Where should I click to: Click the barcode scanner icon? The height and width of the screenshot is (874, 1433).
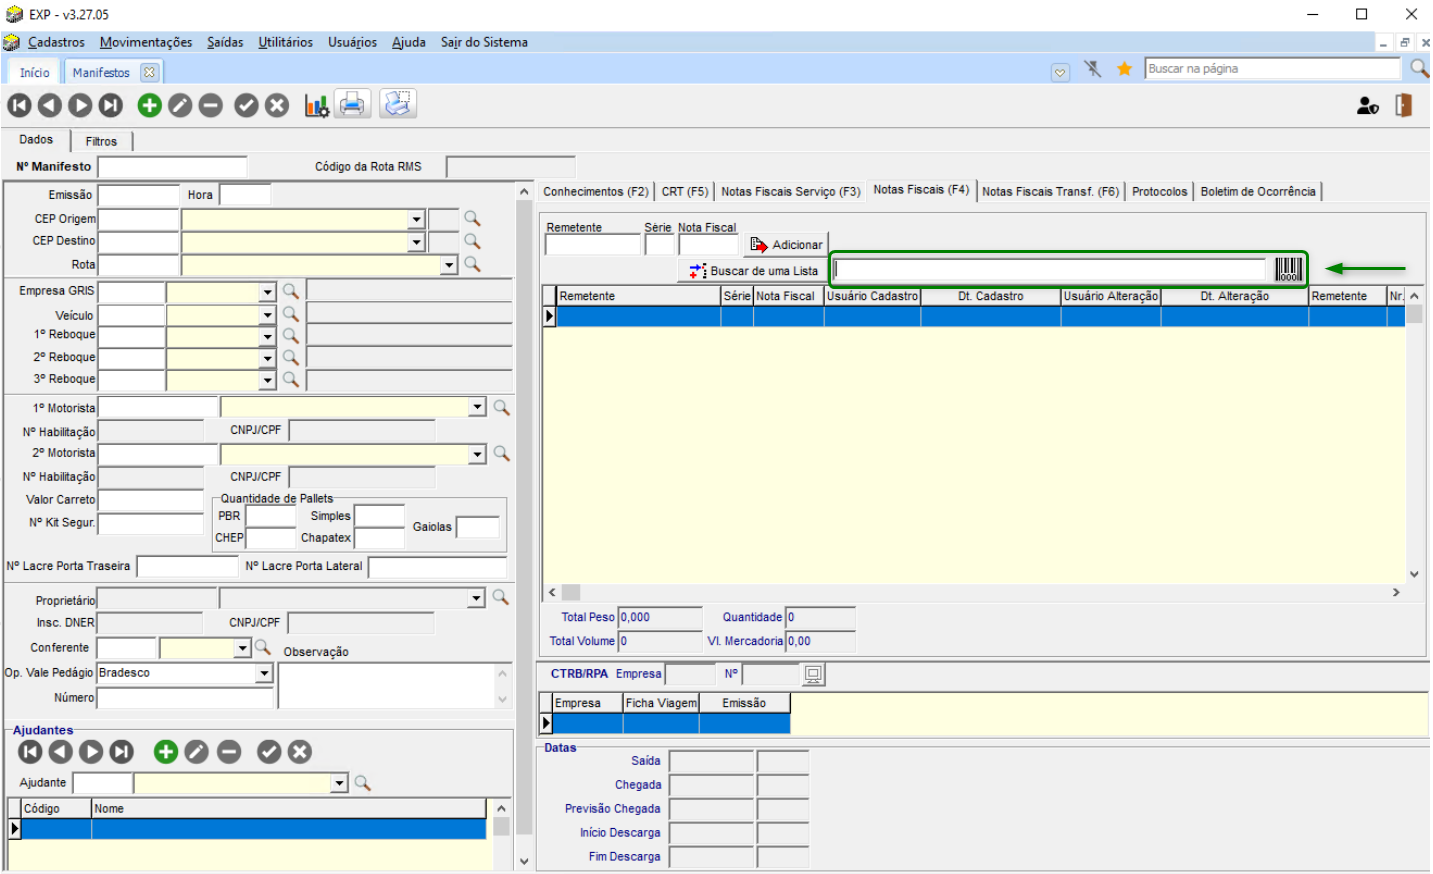point(1288,269)
